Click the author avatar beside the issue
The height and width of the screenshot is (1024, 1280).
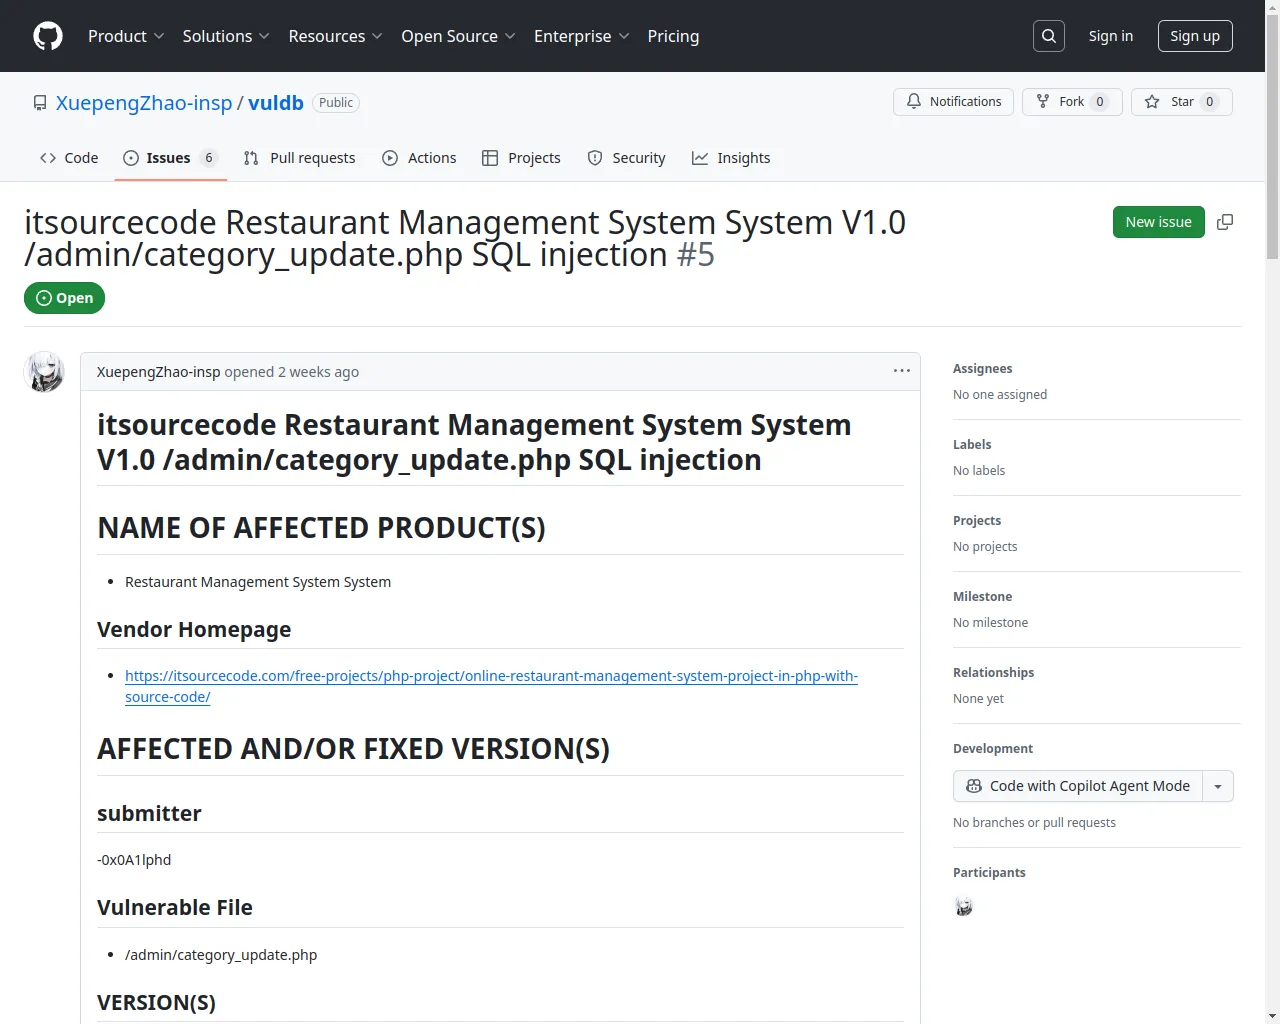[x=44, y=372]
